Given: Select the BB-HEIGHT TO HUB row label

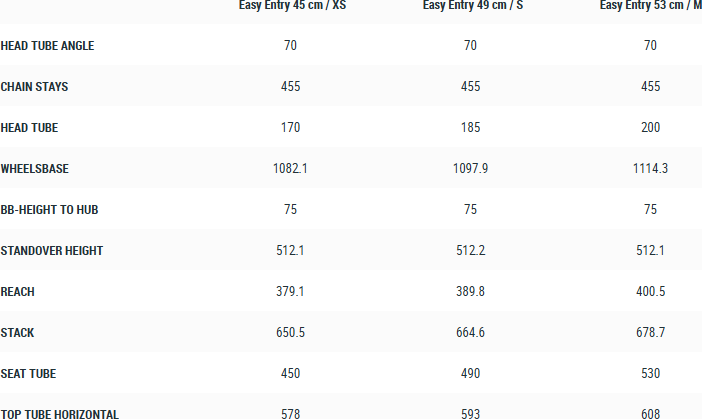Looking at the screenshot, I should pyautogui.click(x=49, y=210).
